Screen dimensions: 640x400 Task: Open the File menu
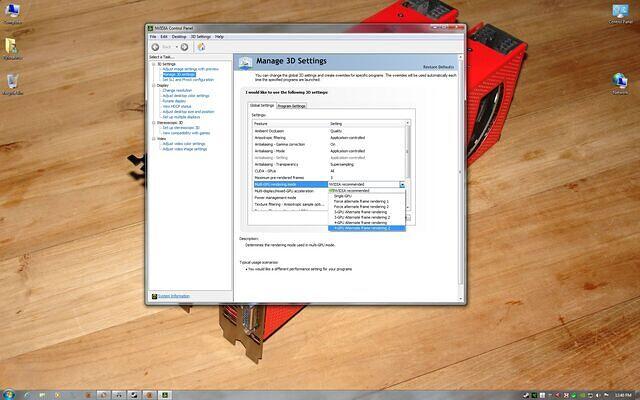[x=153, y=36]
